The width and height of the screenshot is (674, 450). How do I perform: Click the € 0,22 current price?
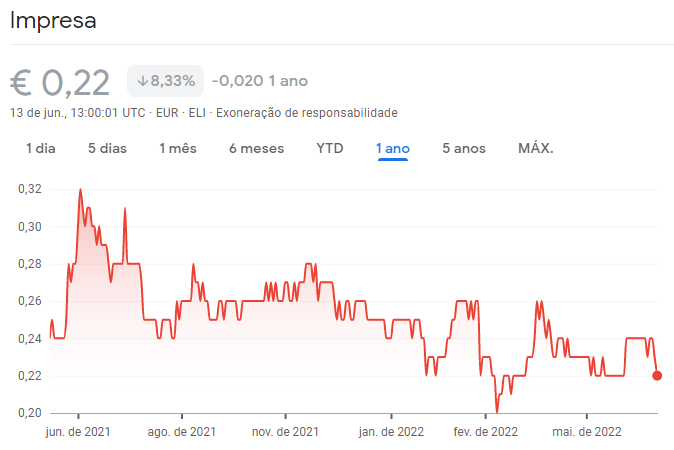point(60,83)
